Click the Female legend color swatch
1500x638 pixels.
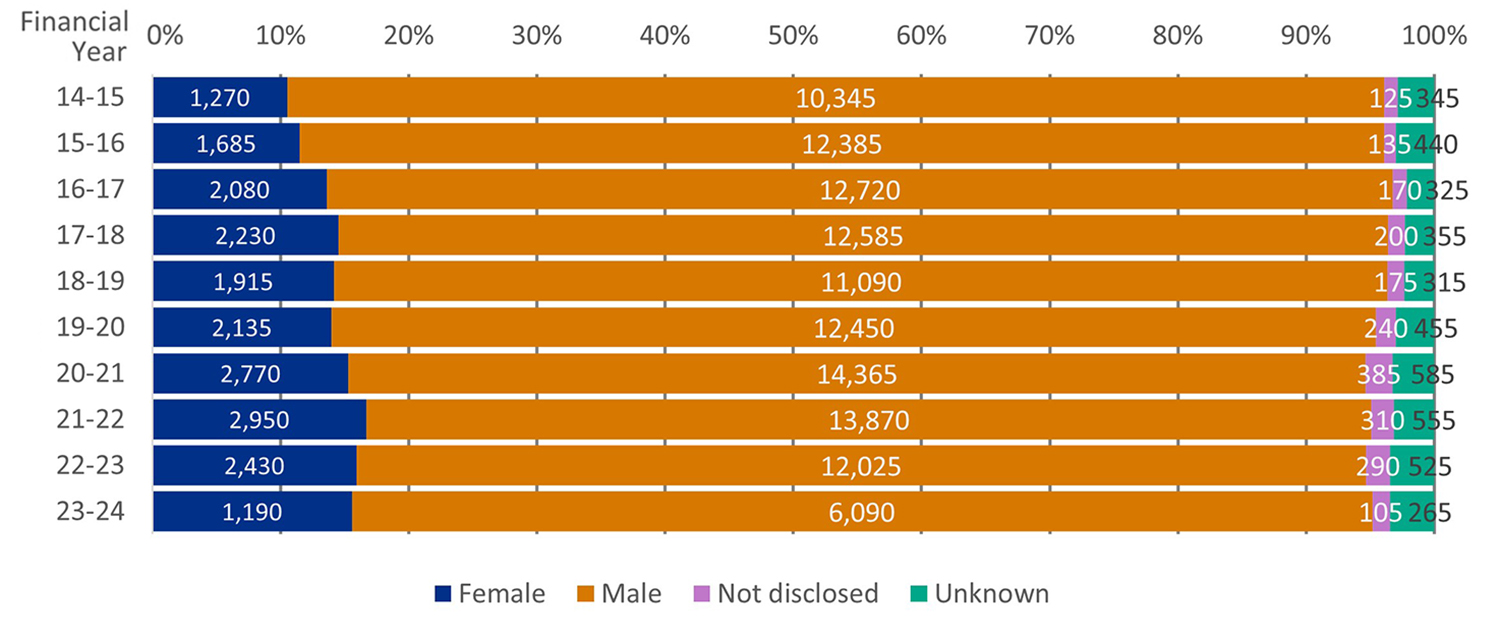point(443,594)
